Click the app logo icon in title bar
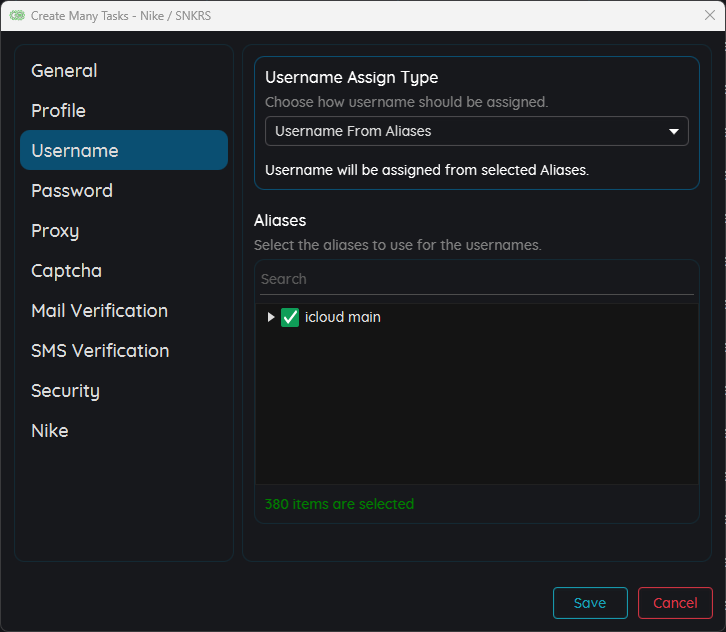 pyautogui.click(x=17, y=16)
